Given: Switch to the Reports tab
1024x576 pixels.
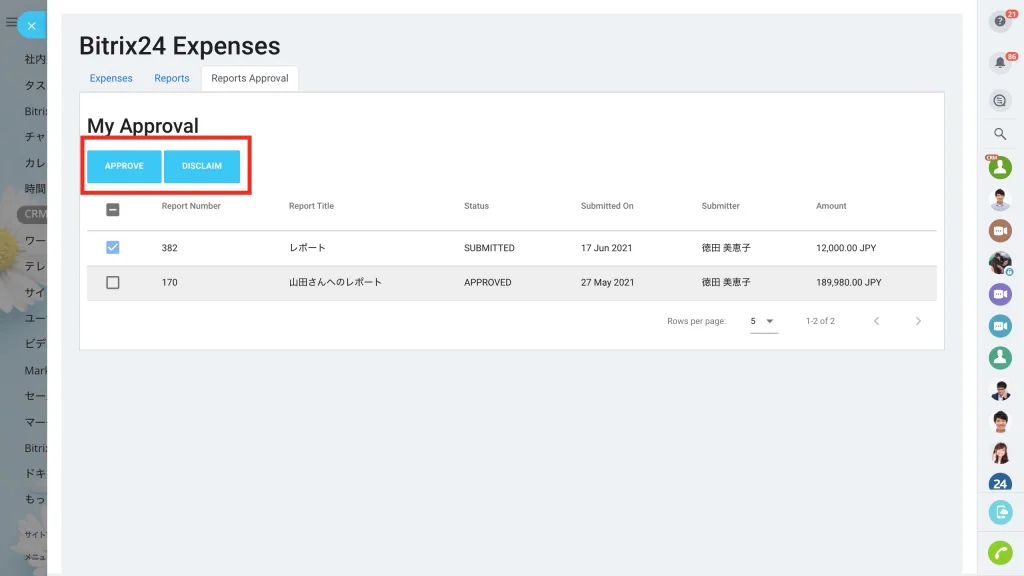Looking at the screenshot, I should (172, 78).
